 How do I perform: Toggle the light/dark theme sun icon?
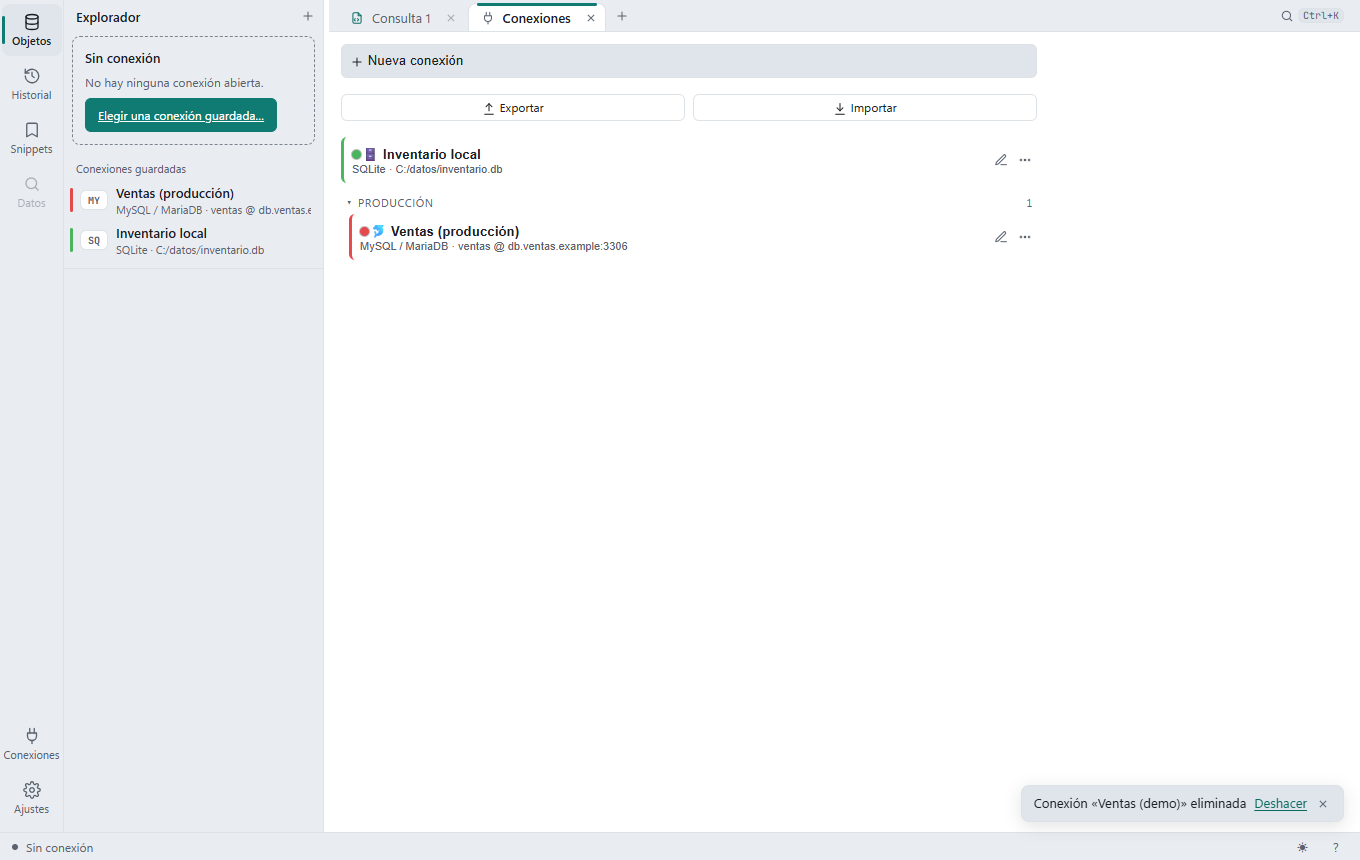pyautogui.click(x=1302, y=847)
